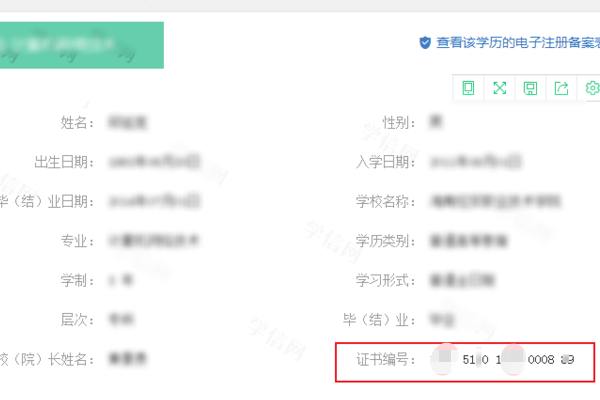Click the blue shield icon
The image size is (600, 400).
point(424,43)
